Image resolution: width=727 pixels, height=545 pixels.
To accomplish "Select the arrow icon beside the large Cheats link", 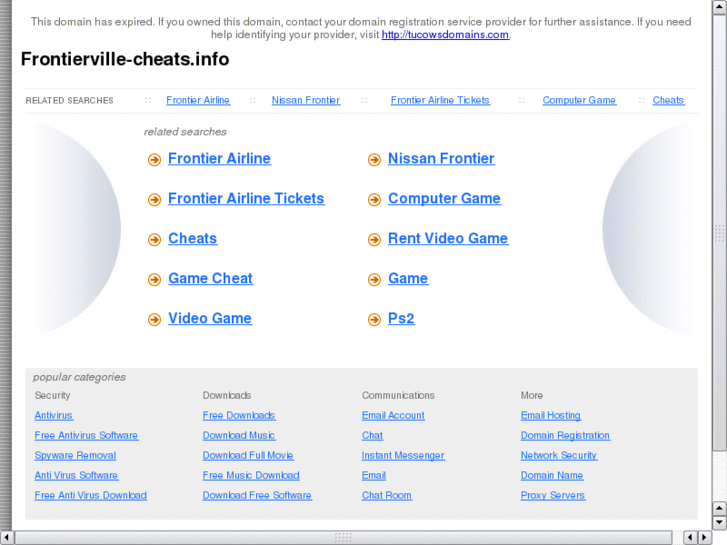I will click(154, 240).
